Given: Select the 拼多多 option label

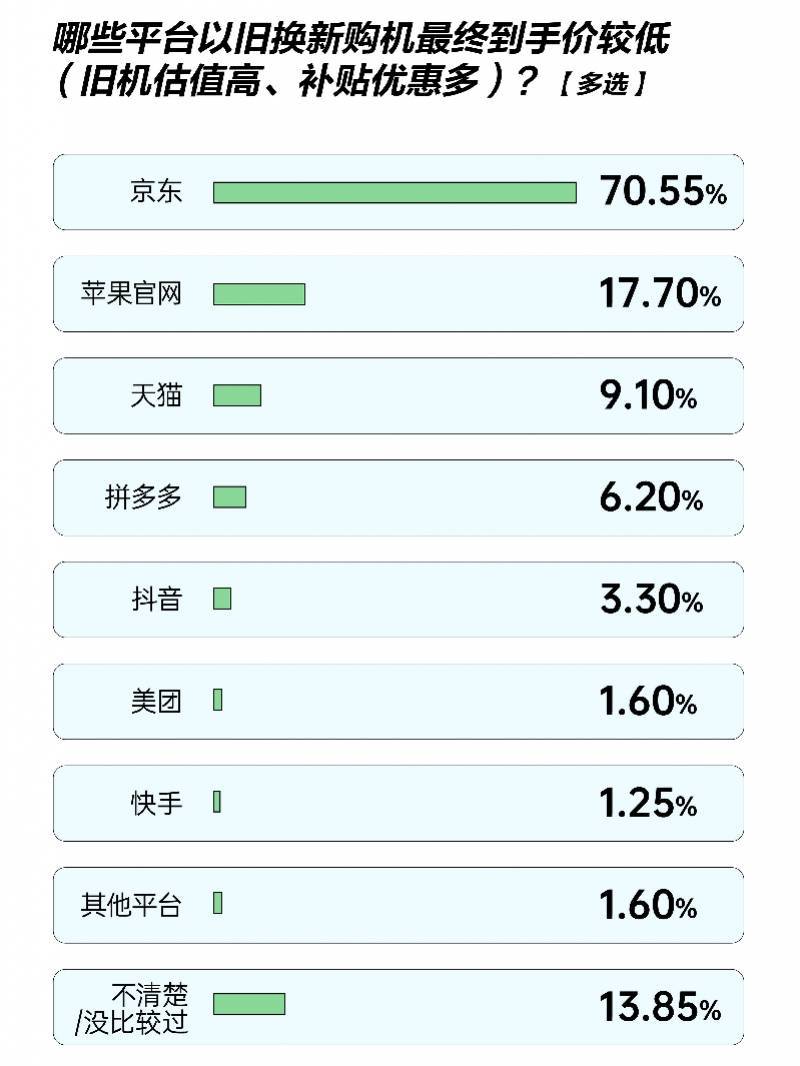Looking at the screenshot, I should 144,497.
